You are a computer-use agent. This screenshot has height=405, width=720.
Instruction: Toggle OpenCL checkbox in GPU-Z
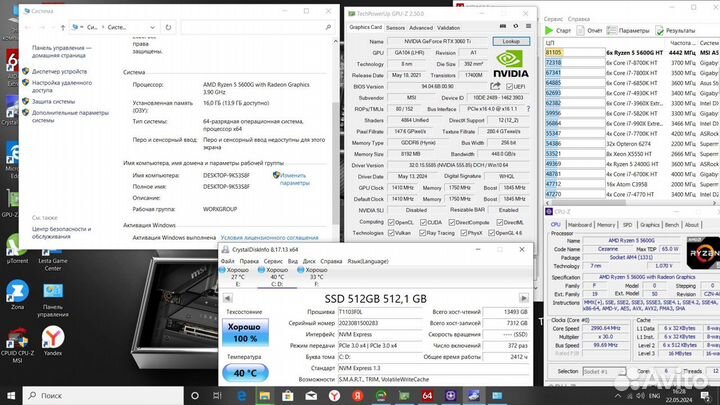coord(391,222)
